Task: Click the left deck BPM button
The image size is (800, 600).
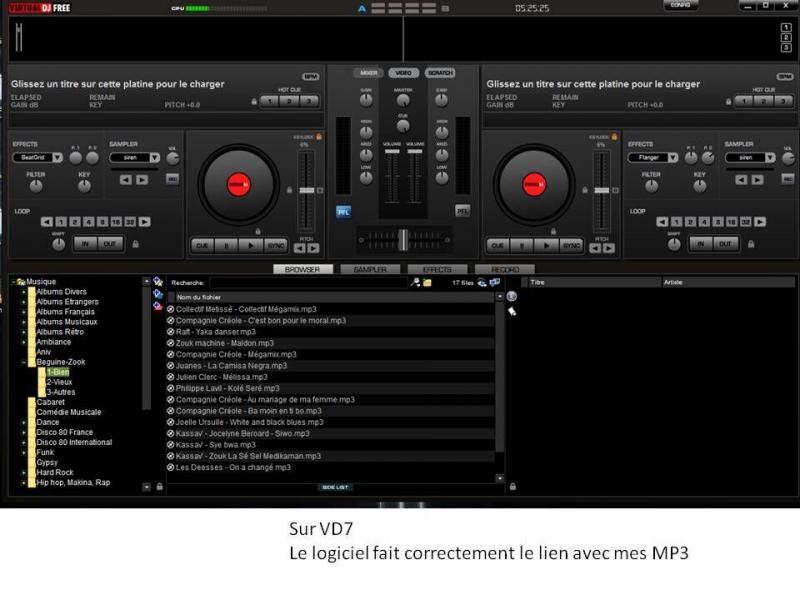Action: coord(311,77)
